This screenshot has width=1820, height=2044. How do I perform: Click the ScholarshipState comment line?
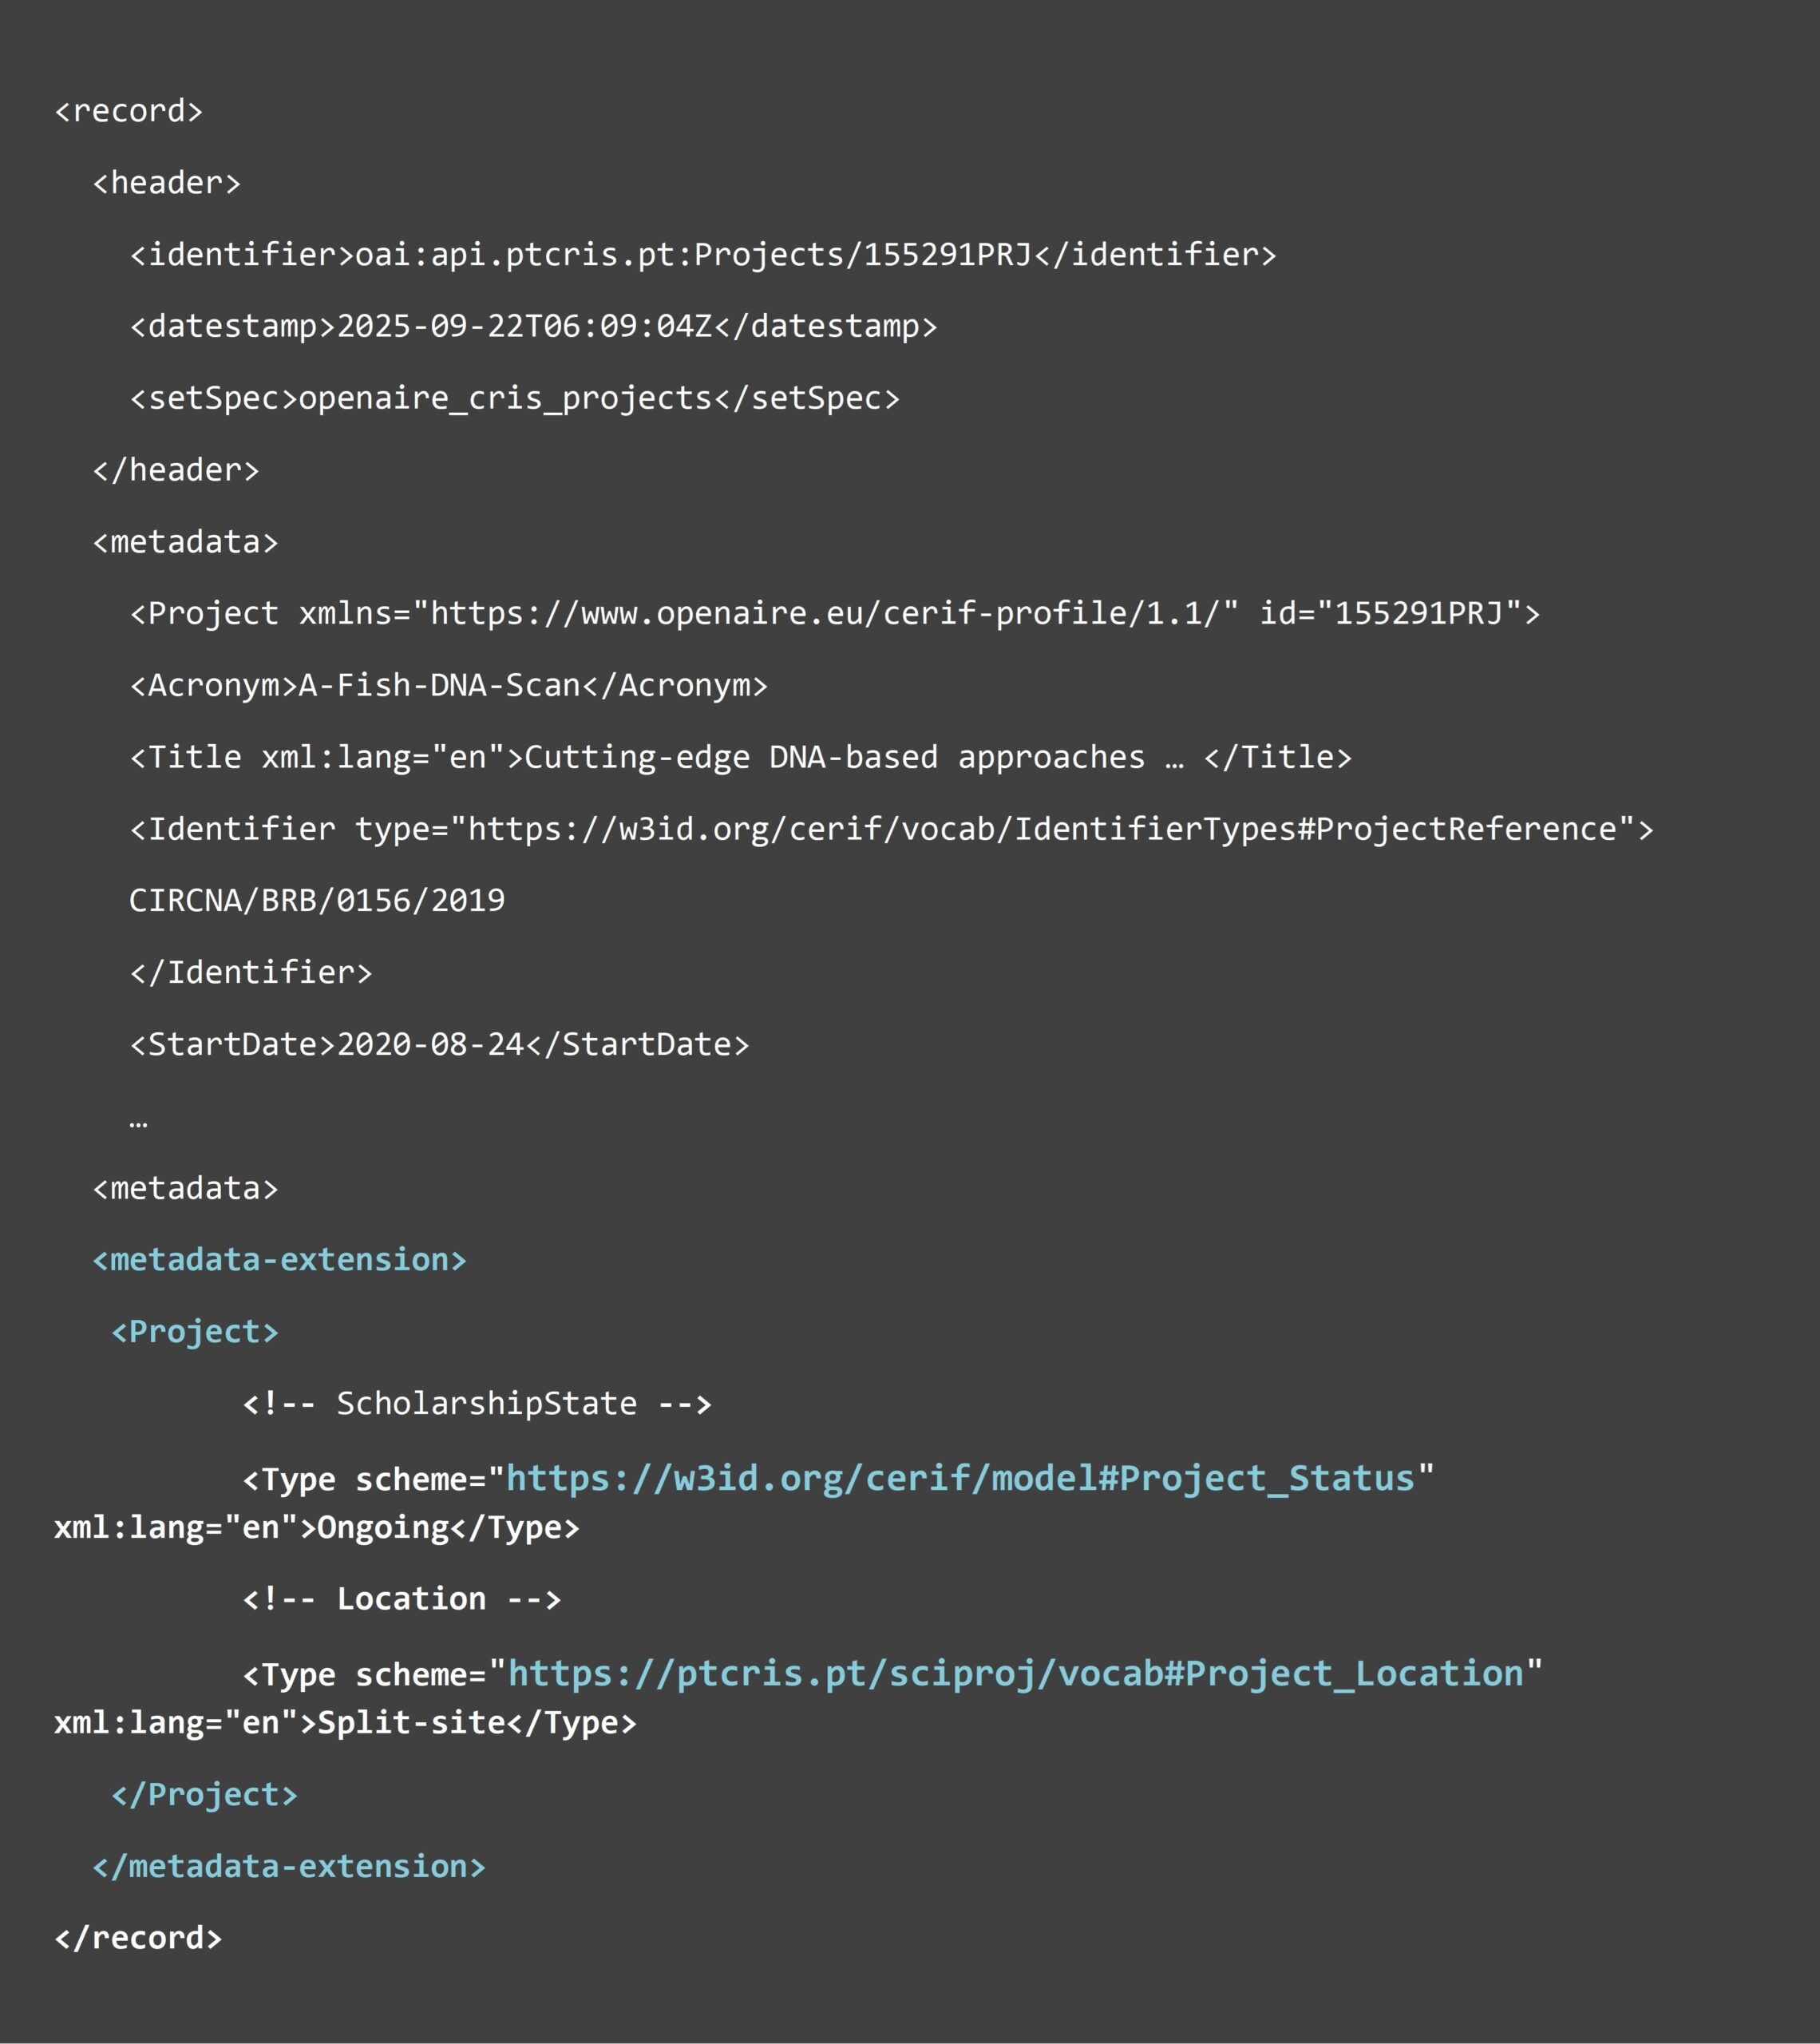(477, 1403)
